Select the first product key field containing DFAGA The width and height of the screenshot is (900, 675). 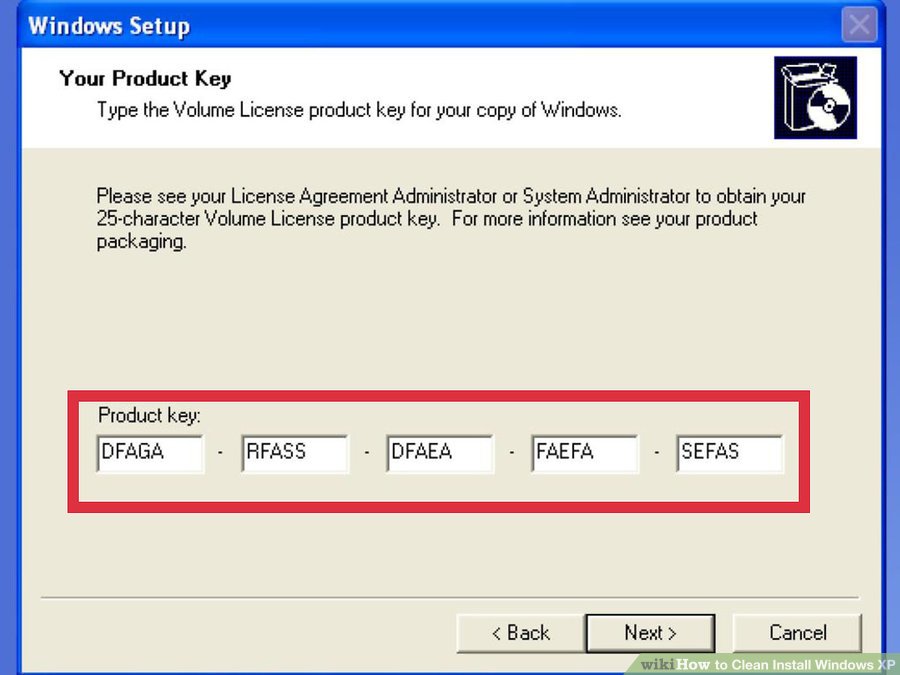(150, 454)
